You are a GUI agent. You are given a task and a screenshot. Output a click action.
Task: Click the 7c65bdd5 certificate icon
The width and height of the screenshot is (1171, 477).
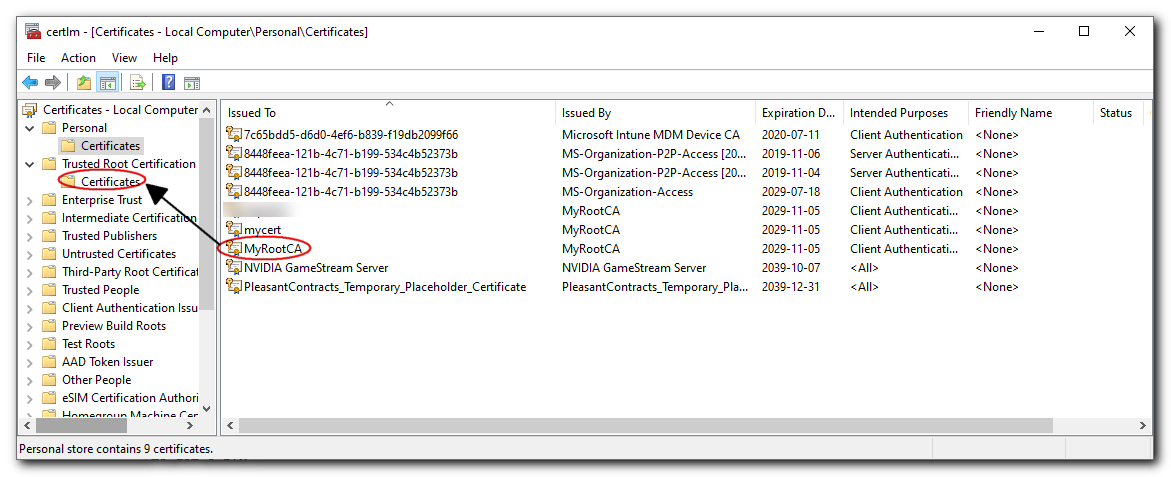tap(234, 135)
